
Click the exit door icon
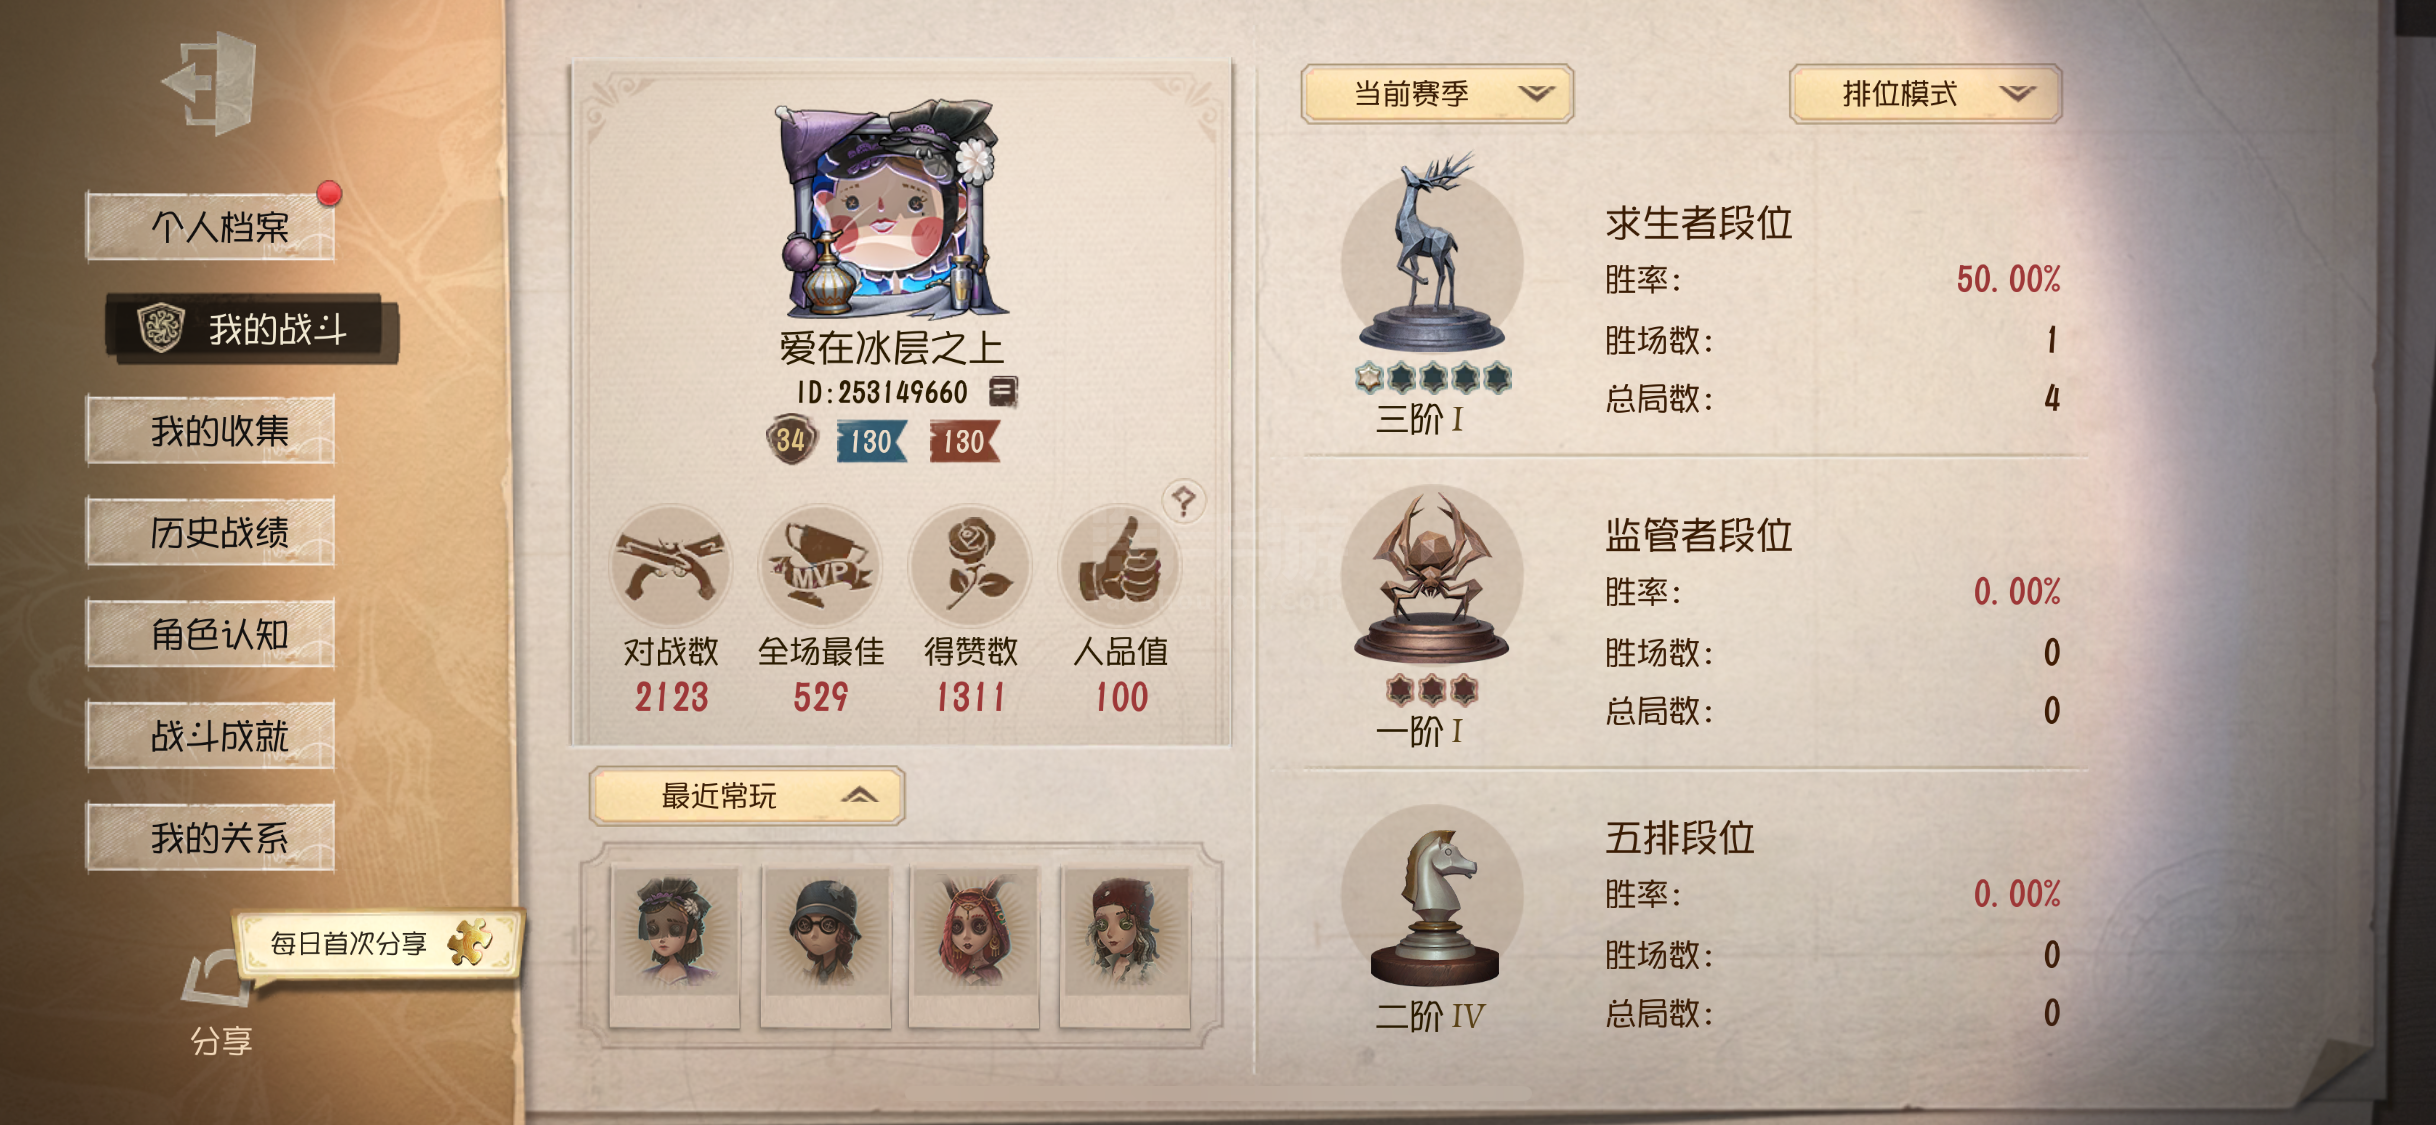coord(211,84)
